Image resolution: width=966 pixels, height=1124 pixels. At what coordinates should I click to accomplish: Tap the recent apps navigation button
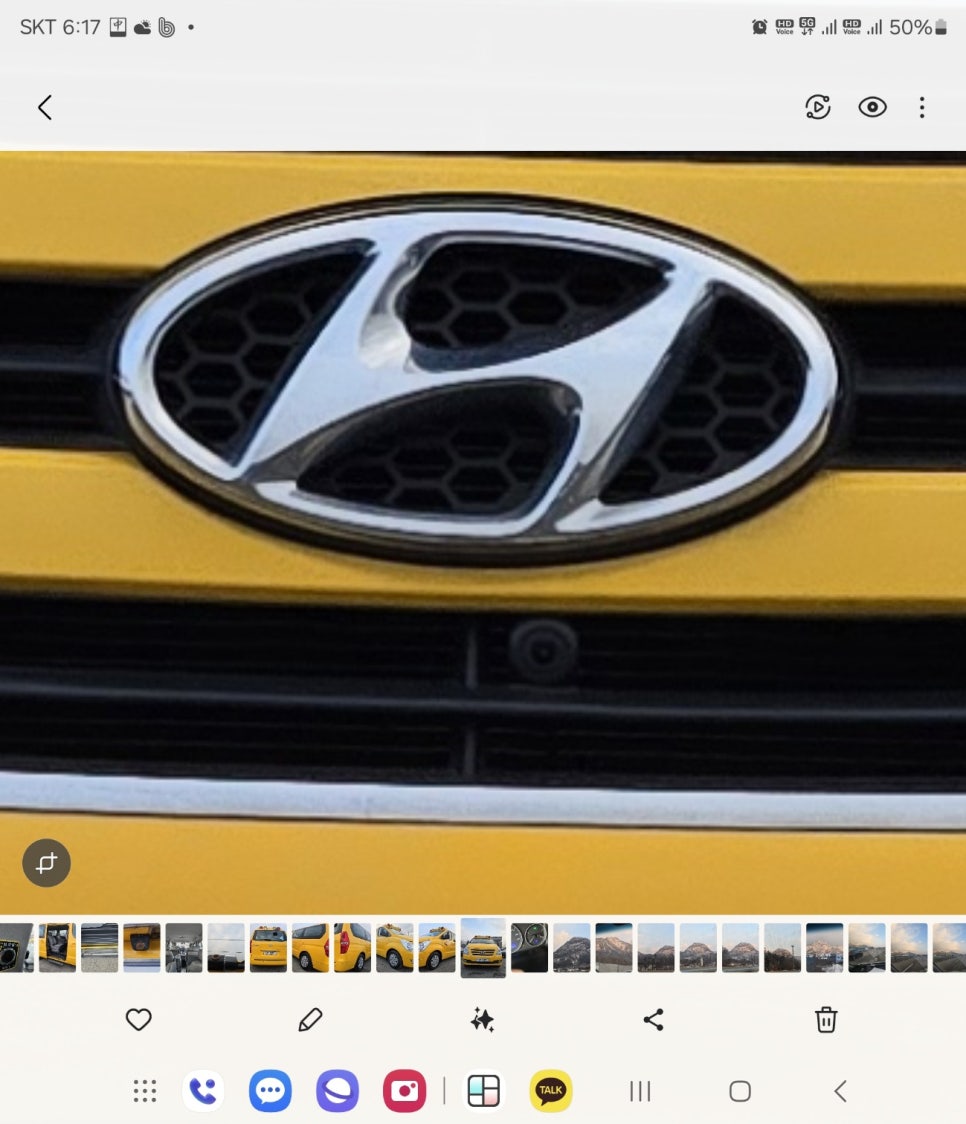pyautogui.click(x=640, y=1091)
